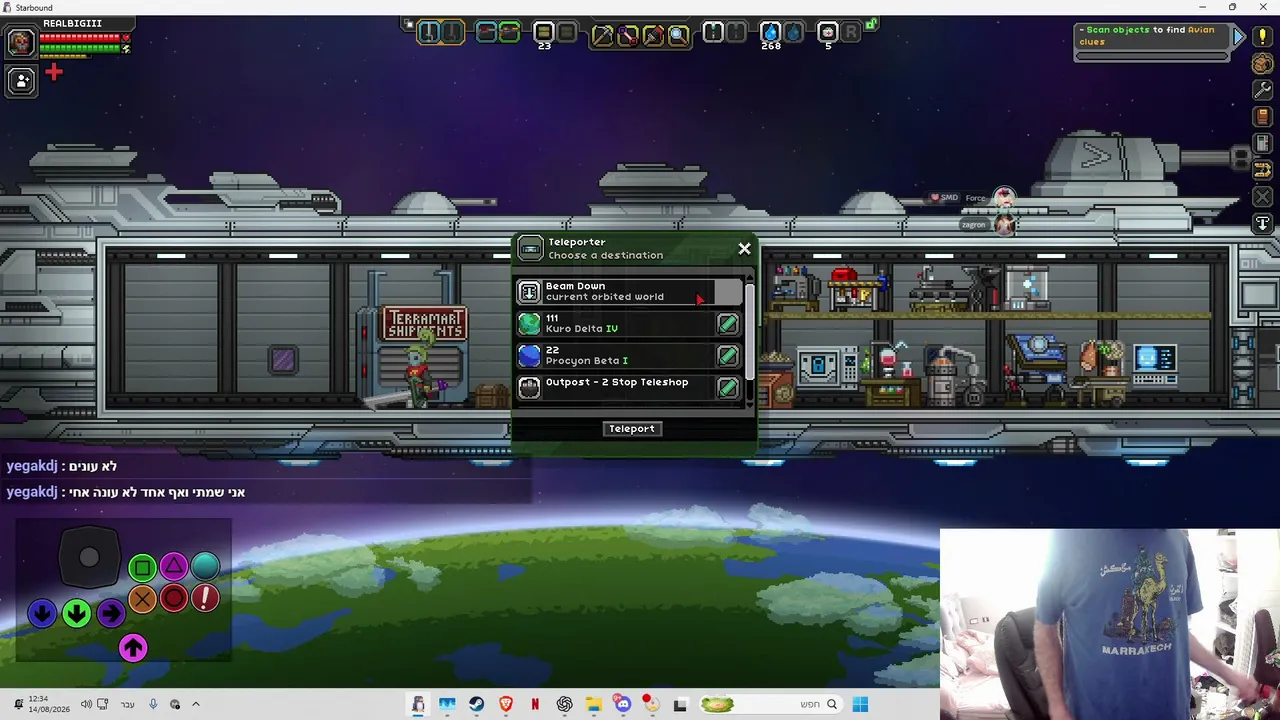This screenshot has width=1280, height=720.
Task: Edit the Outpost 2 Stop Teleshop bookmark
Action: tap(728, 387)
